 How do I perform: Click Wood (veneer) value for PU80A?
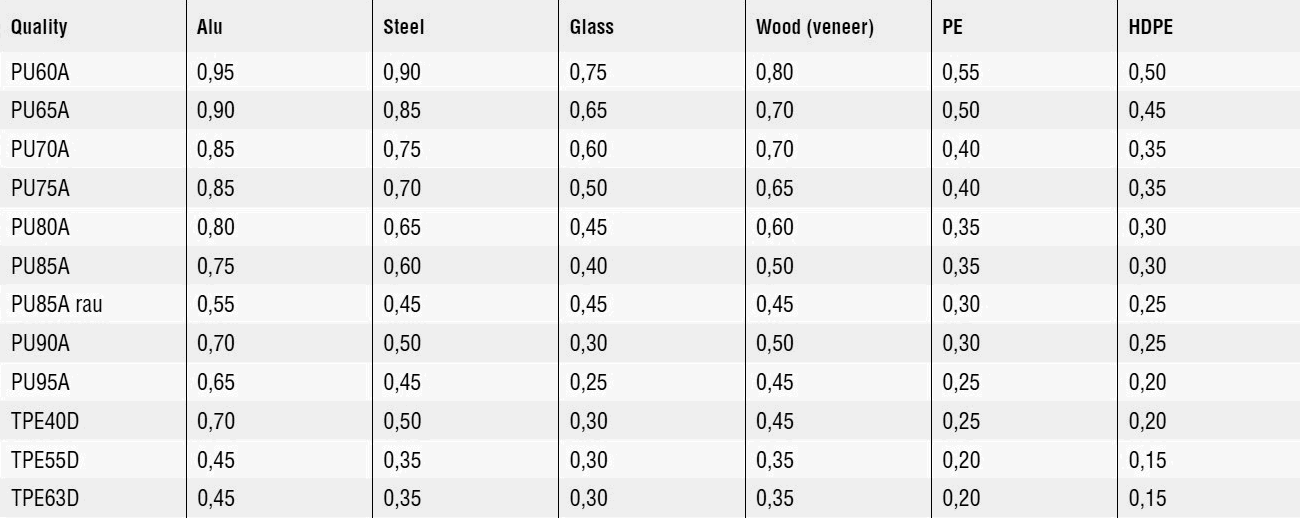[x=773, y=225]
